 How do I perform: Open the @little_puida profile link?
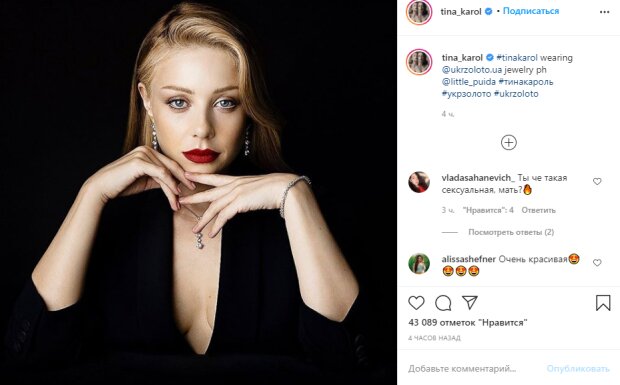click(469, 82)
